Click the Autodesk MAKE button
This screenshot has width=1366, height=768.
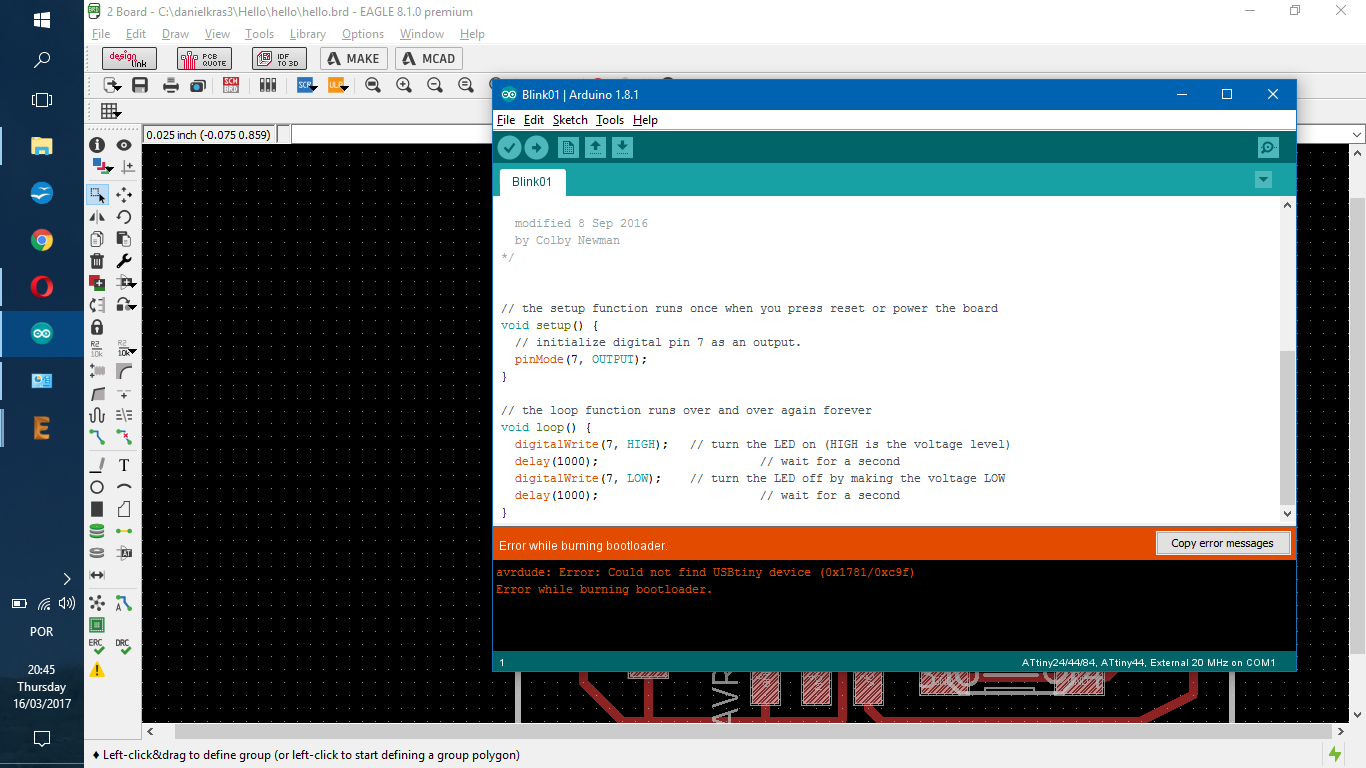pyautogui.click(x=354, y=58)
